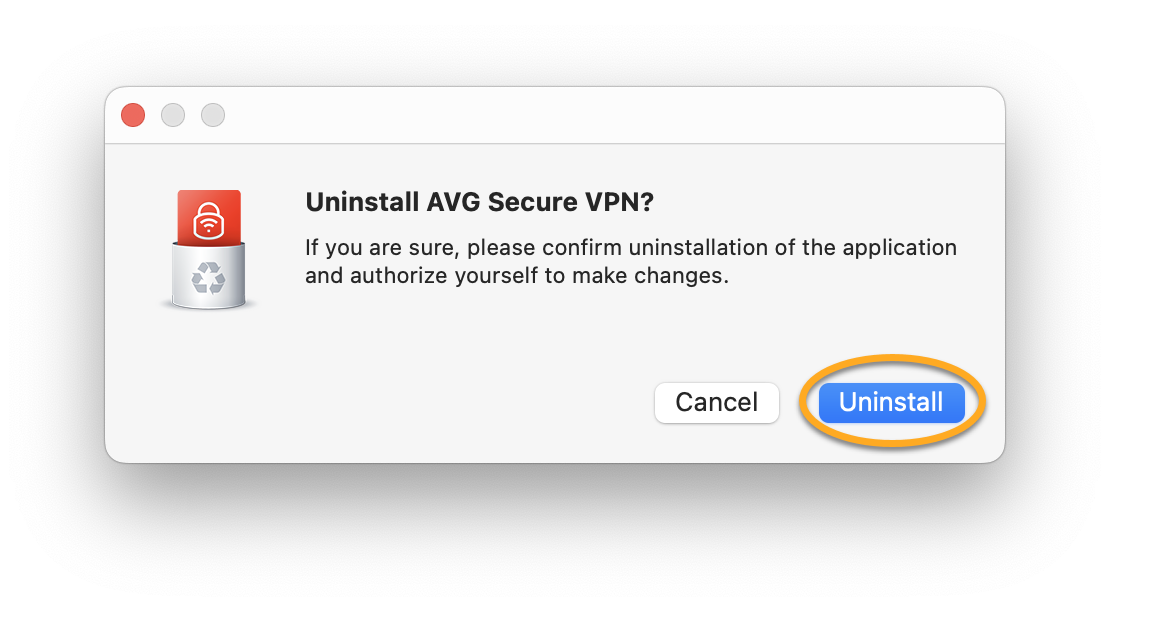Click the "authorize yourself to make changes" line
The height and width of the screenshot is (621, 1167).
point(515,275)
